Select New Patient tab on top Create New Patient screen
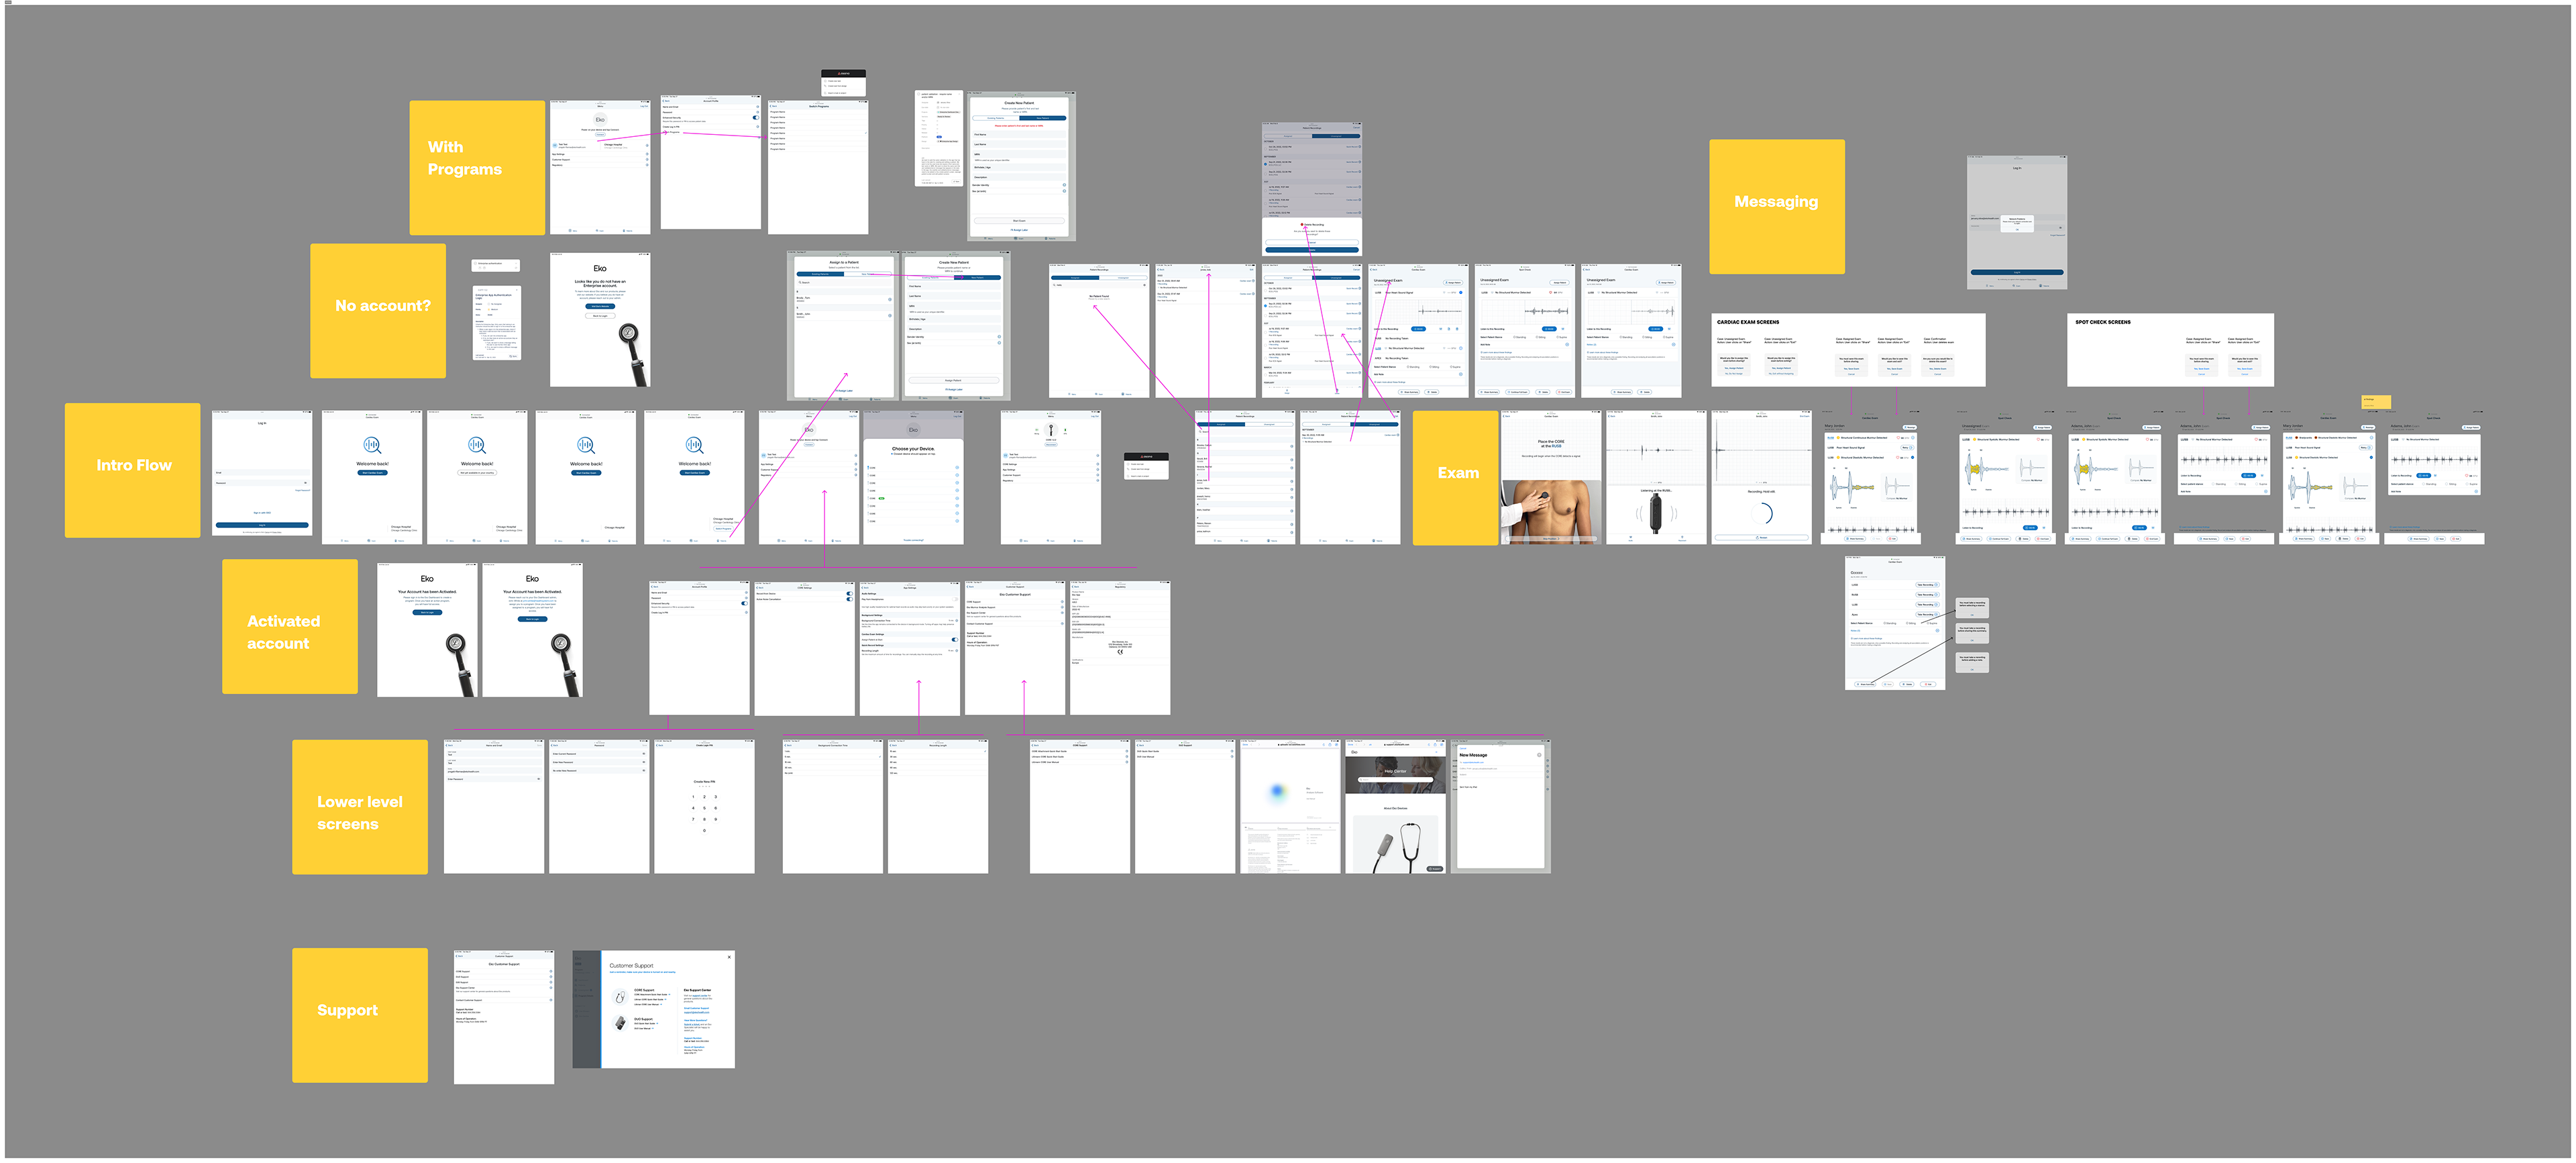The image size is (2576, 1163). pyautogui.click(x=1042, y=118)
